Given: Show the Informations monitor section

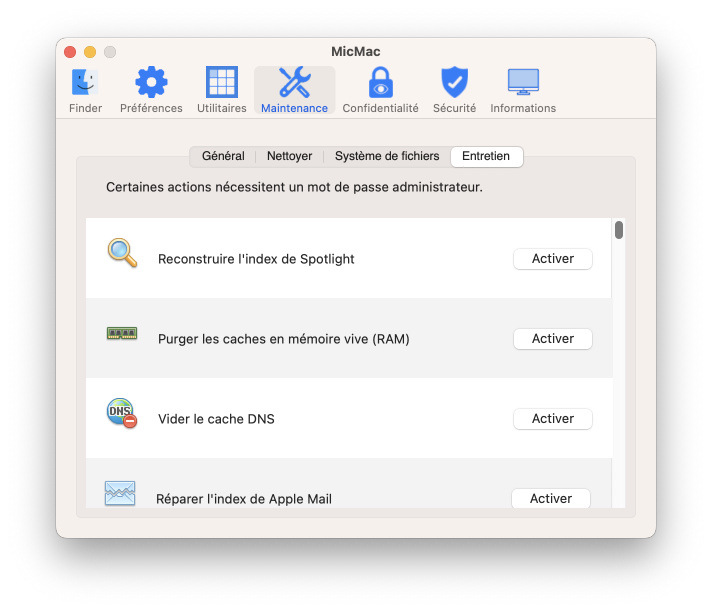Looking at the screenshot, I should coord(523,90).
